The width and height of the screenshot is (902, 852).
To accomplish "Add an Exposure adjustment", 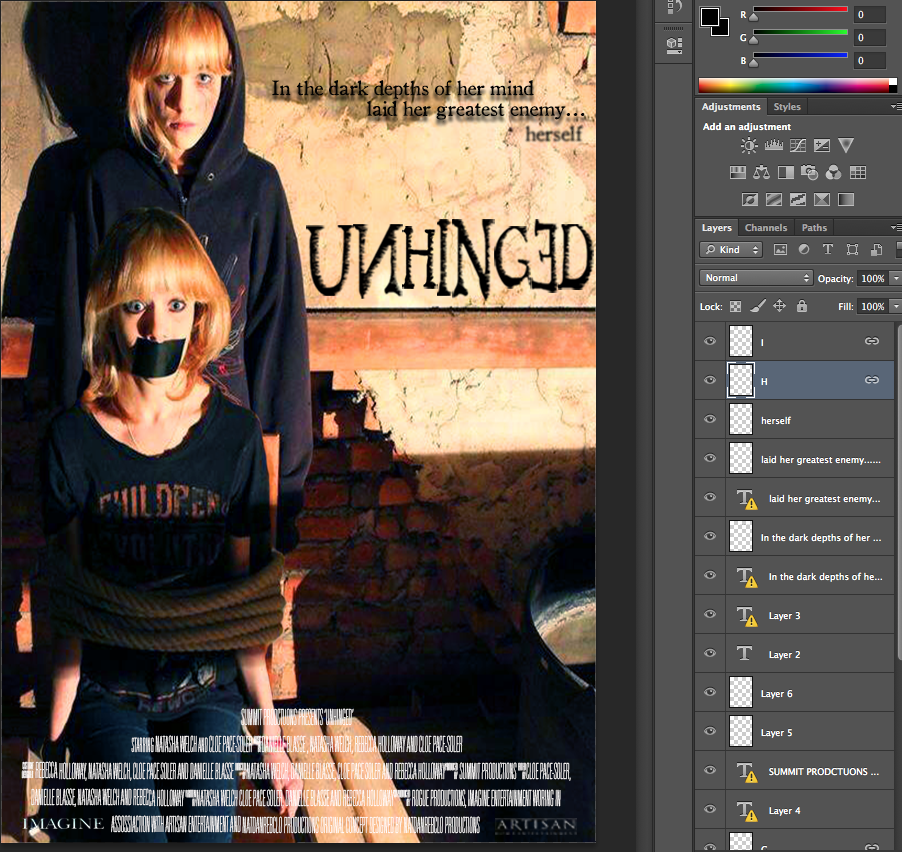I will (822, 146).
